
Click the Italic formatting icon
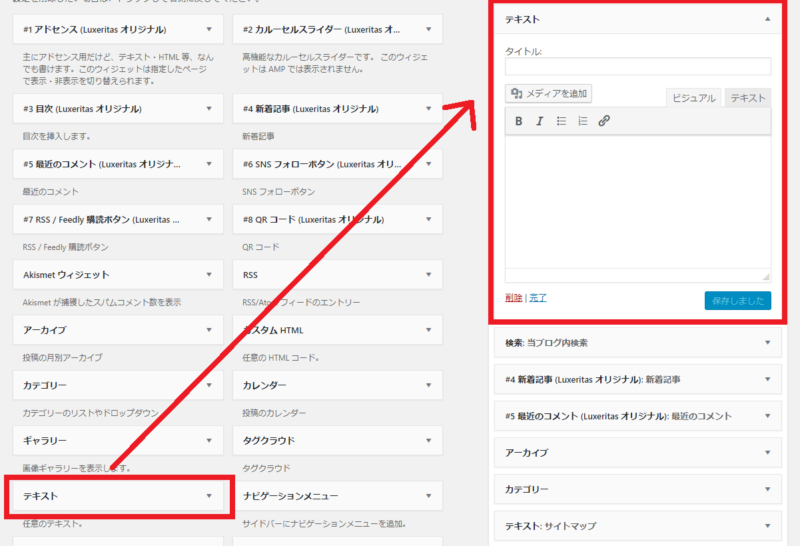click(x=540, y=121)
